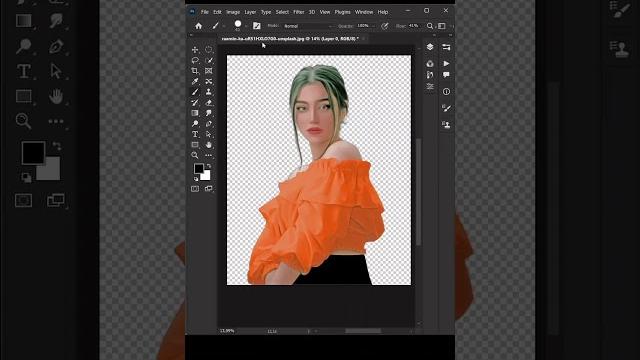
Task: Select the Smudge tool
Action: (209, 113)
